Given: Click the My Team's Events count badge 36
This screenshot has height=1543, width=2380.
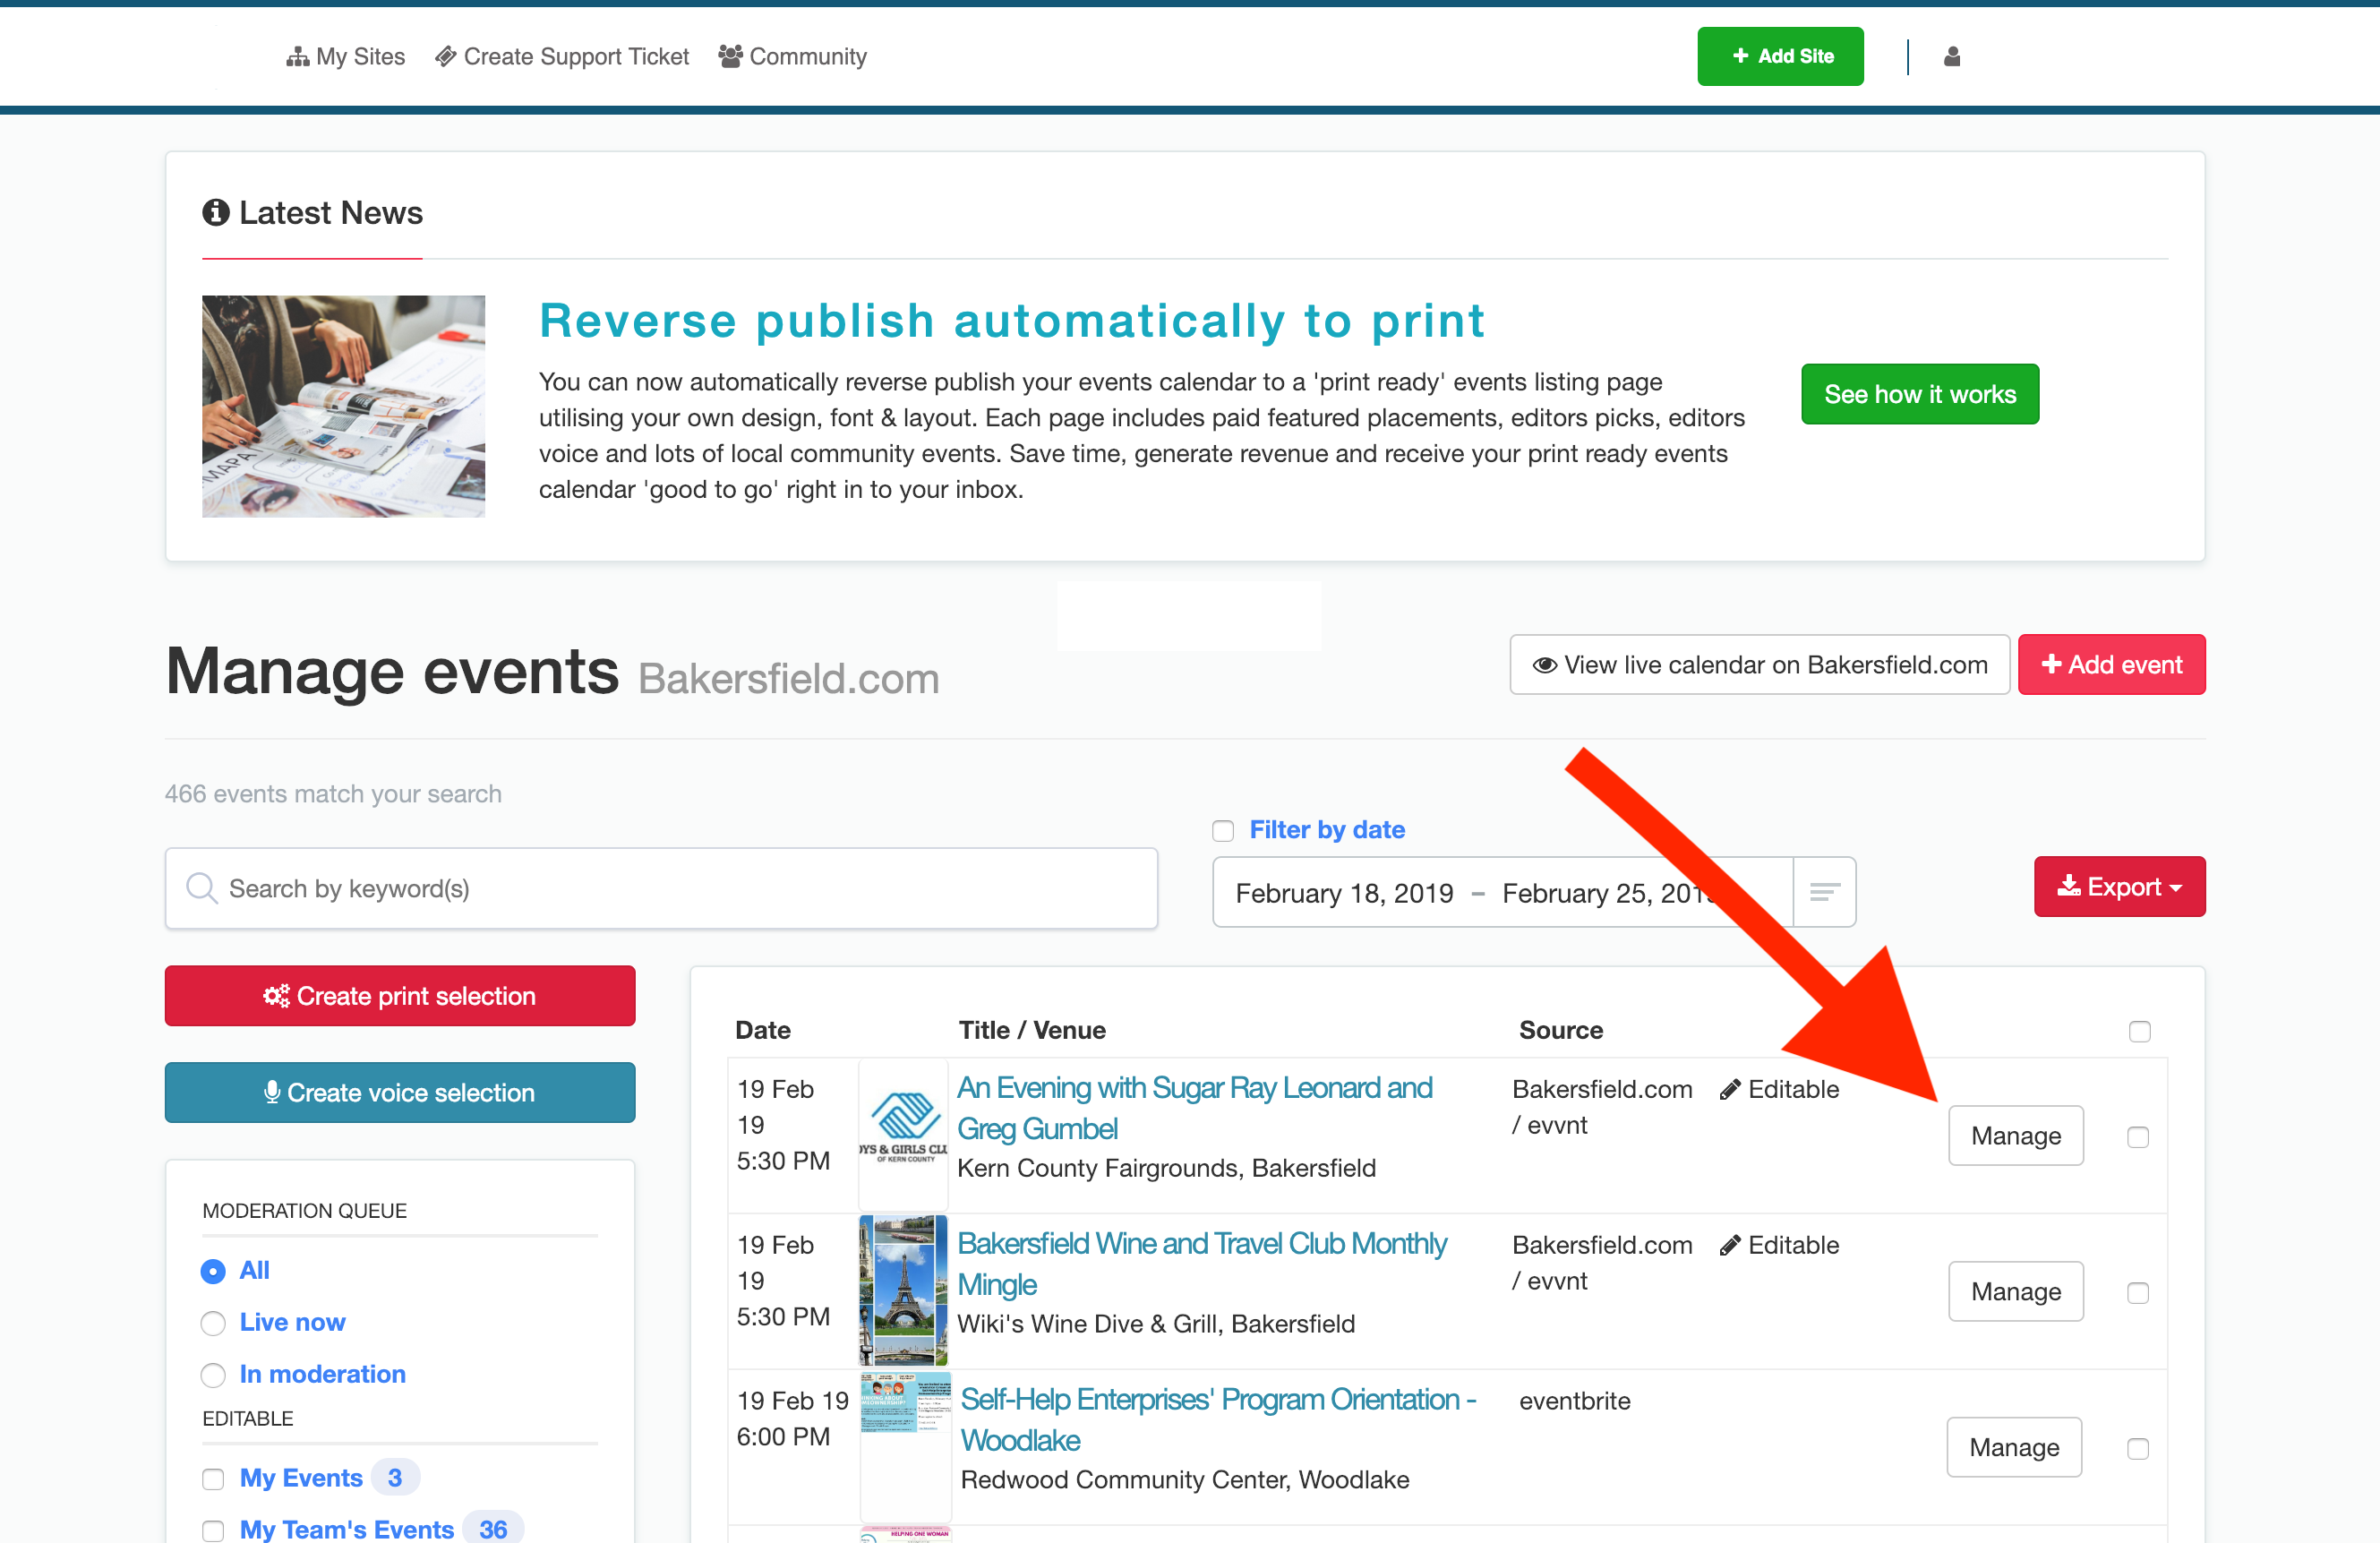Looking at the screenshot, I should click(493, 1529).
